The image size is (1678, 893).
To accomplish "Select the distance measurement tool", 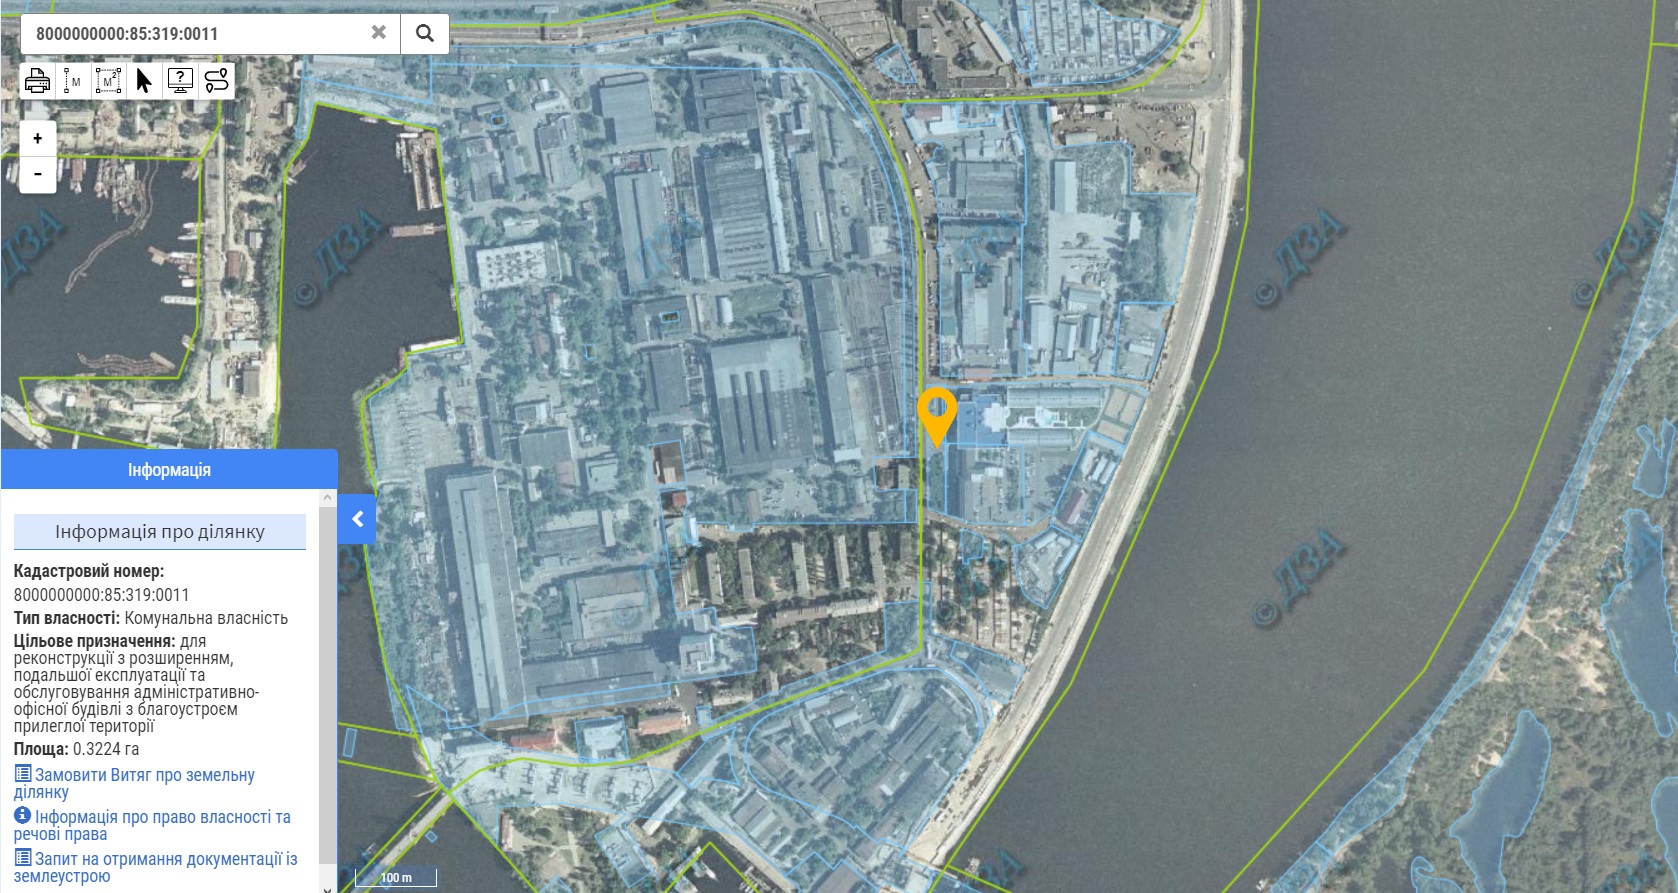I will [72, 80].
